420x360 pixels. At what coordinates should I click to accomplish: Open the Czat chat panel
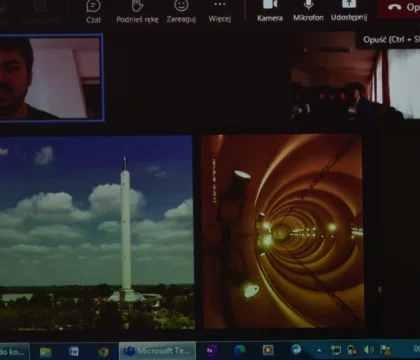pos(93,12)
